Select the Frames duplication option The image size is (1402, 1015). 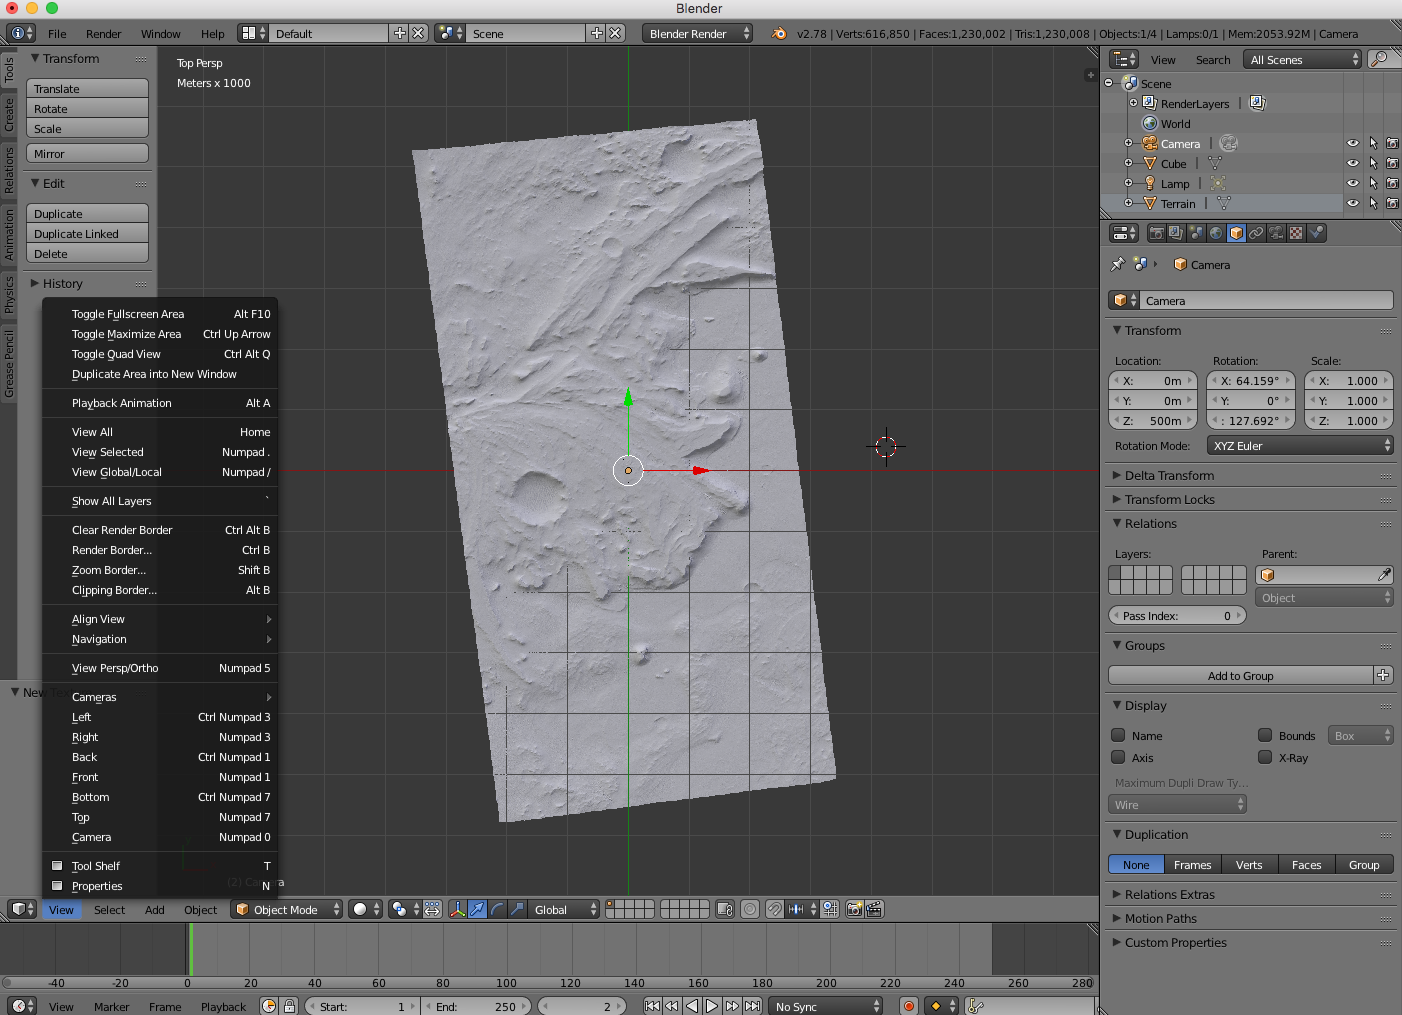pyautogui.click(x=1192, y=864)
